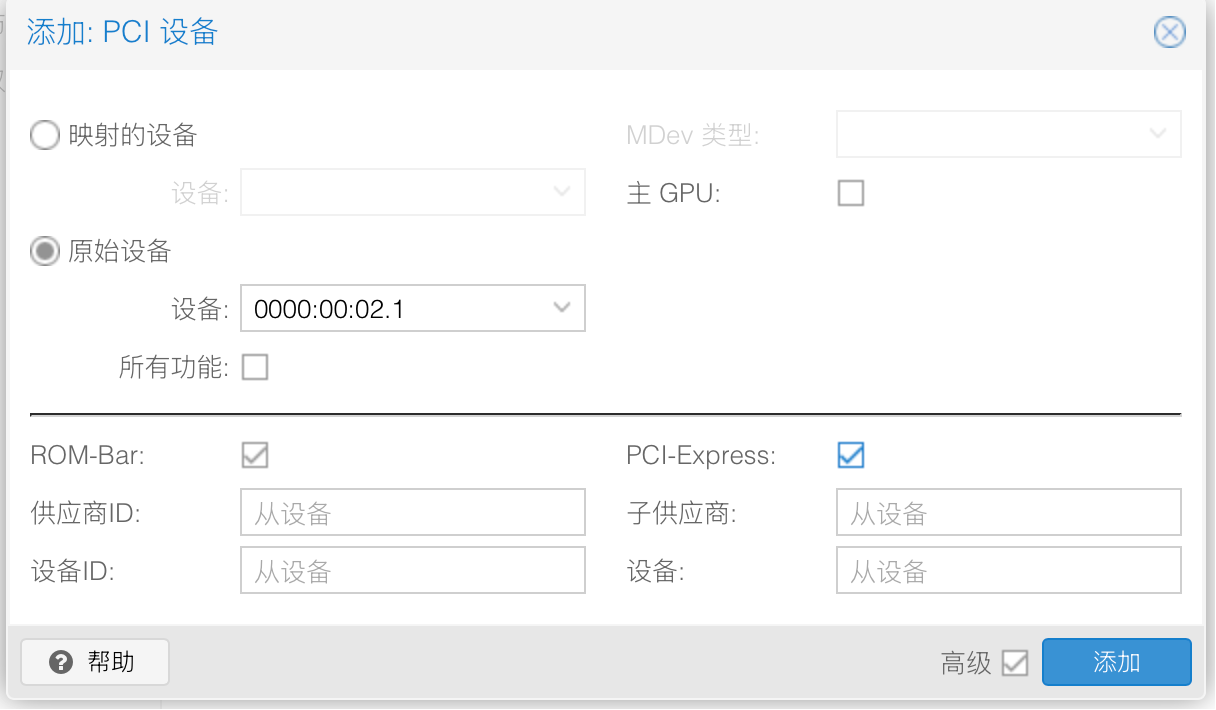The width and height of the screenshot is (1216, 710).
Task: Click the 设备 field below 子供应商
Action: coord(1008,571)
